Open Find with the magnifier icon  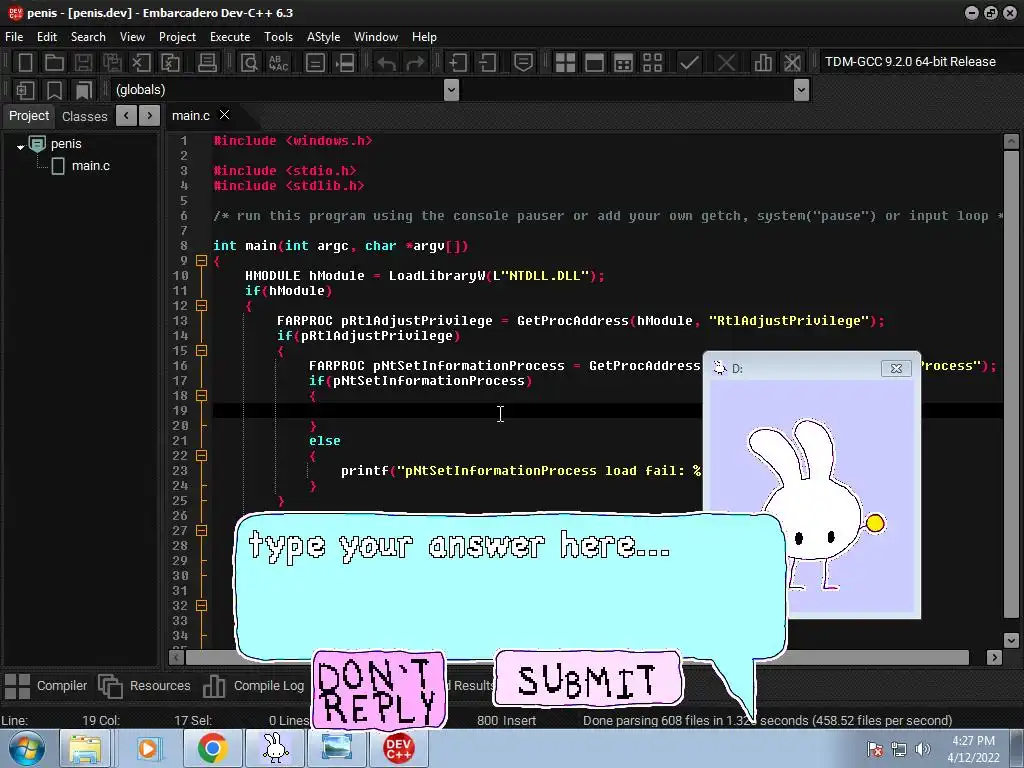click(249, 63)
